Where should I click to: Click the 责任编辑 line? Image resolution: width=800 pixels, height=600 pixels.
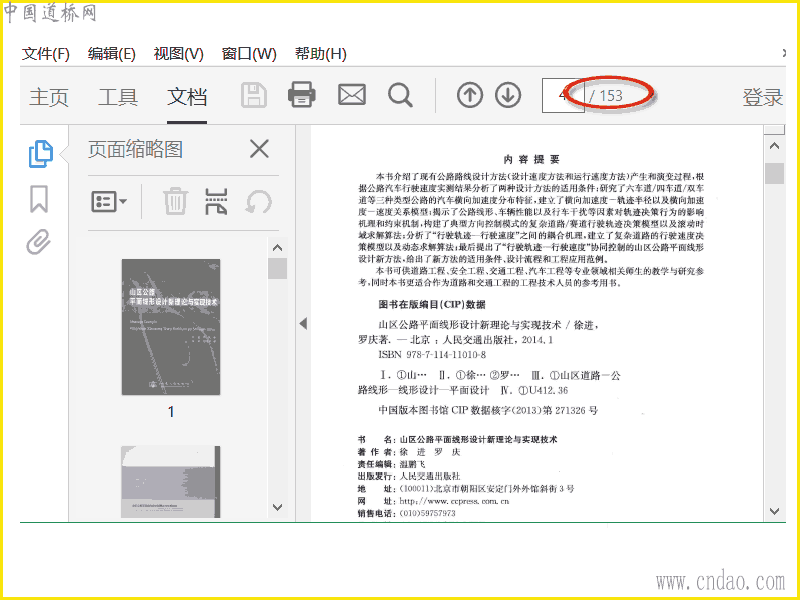click(x=392, y=464)
